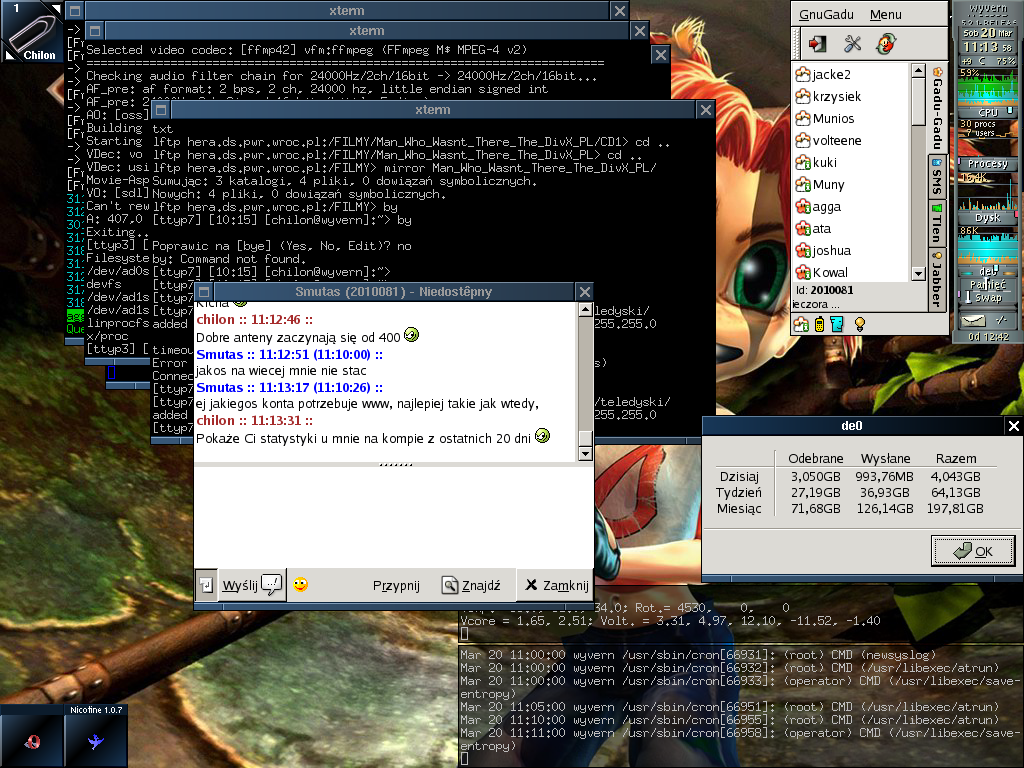Open GnuGadu preferences wrench-and-screwdriver icon
The image size is (1024, 768).
(852, 43)
